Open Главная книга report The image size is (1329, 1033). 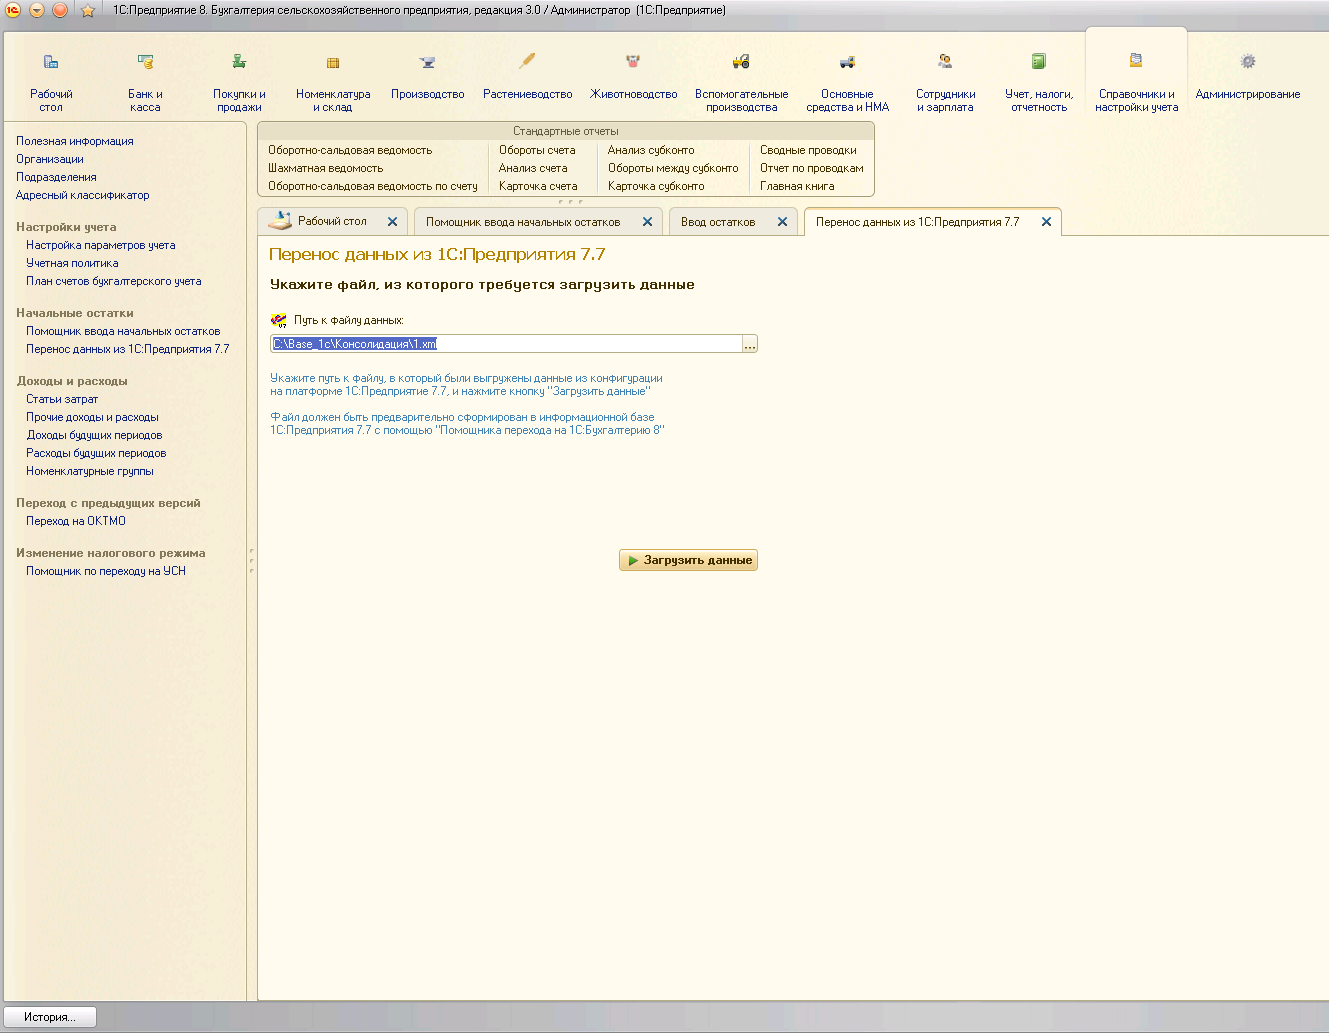pos(797,186)
